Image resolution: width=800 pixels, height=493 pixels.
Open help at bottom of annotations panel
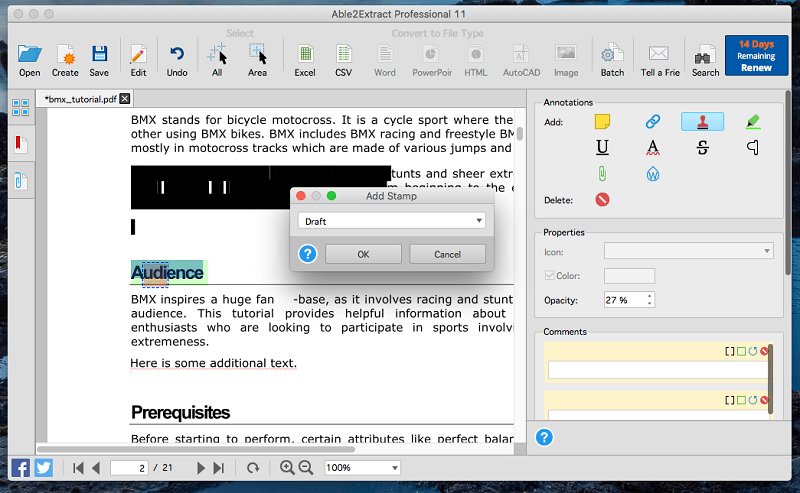point(544,437)
